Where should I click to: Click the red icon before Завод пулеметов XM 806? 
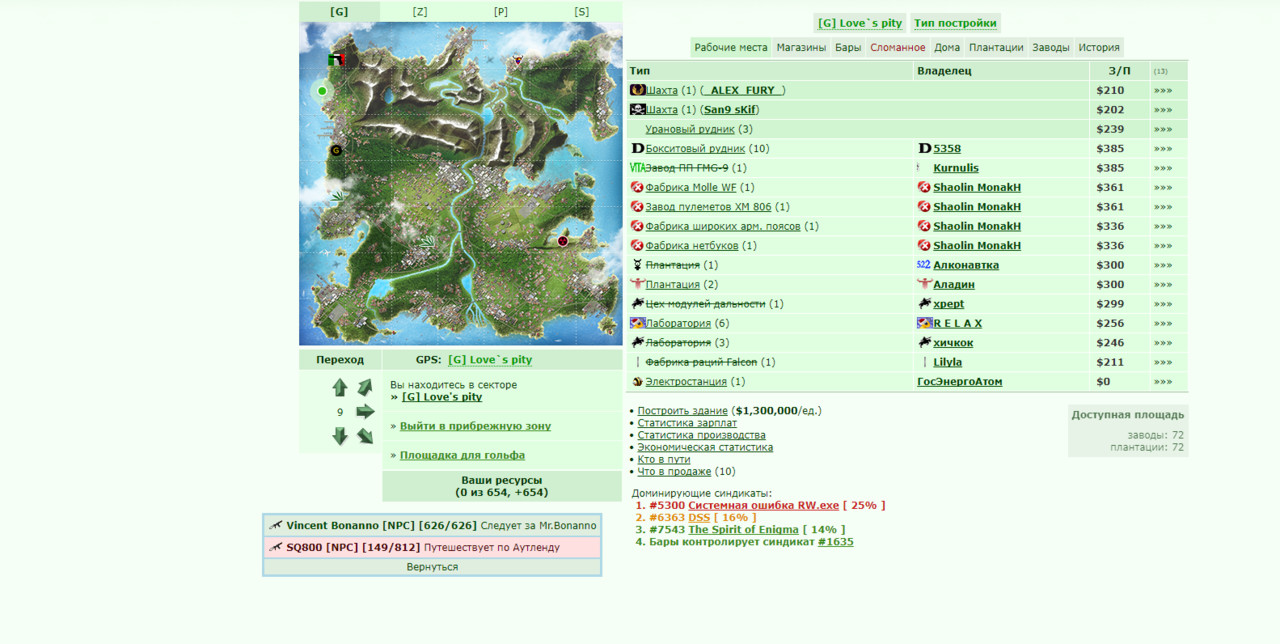click(x=637, y=206)
